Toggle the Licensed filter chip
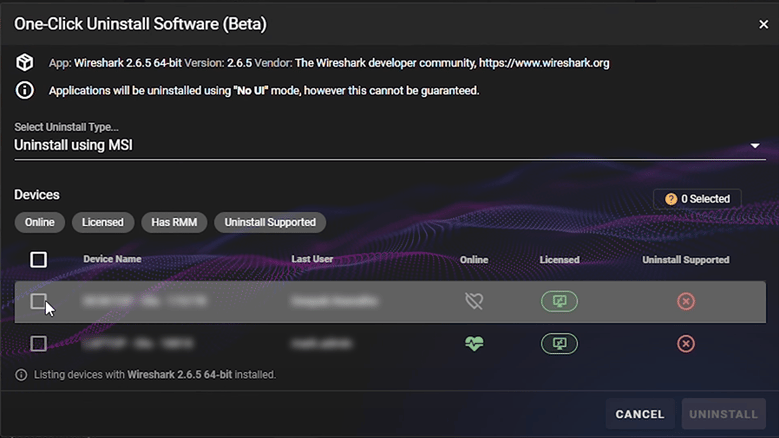 click(103, 222)
